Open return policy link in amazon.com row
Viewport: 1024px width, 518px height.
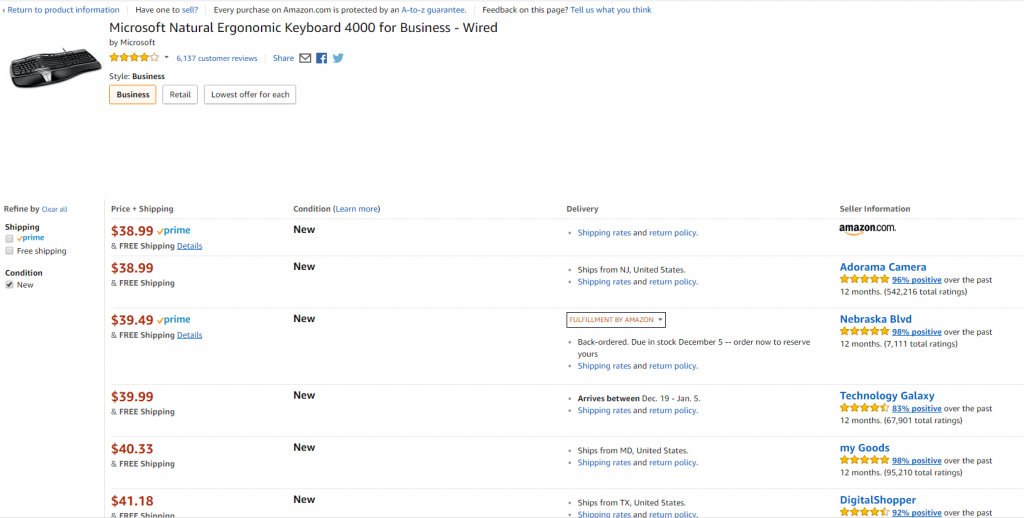672,233
